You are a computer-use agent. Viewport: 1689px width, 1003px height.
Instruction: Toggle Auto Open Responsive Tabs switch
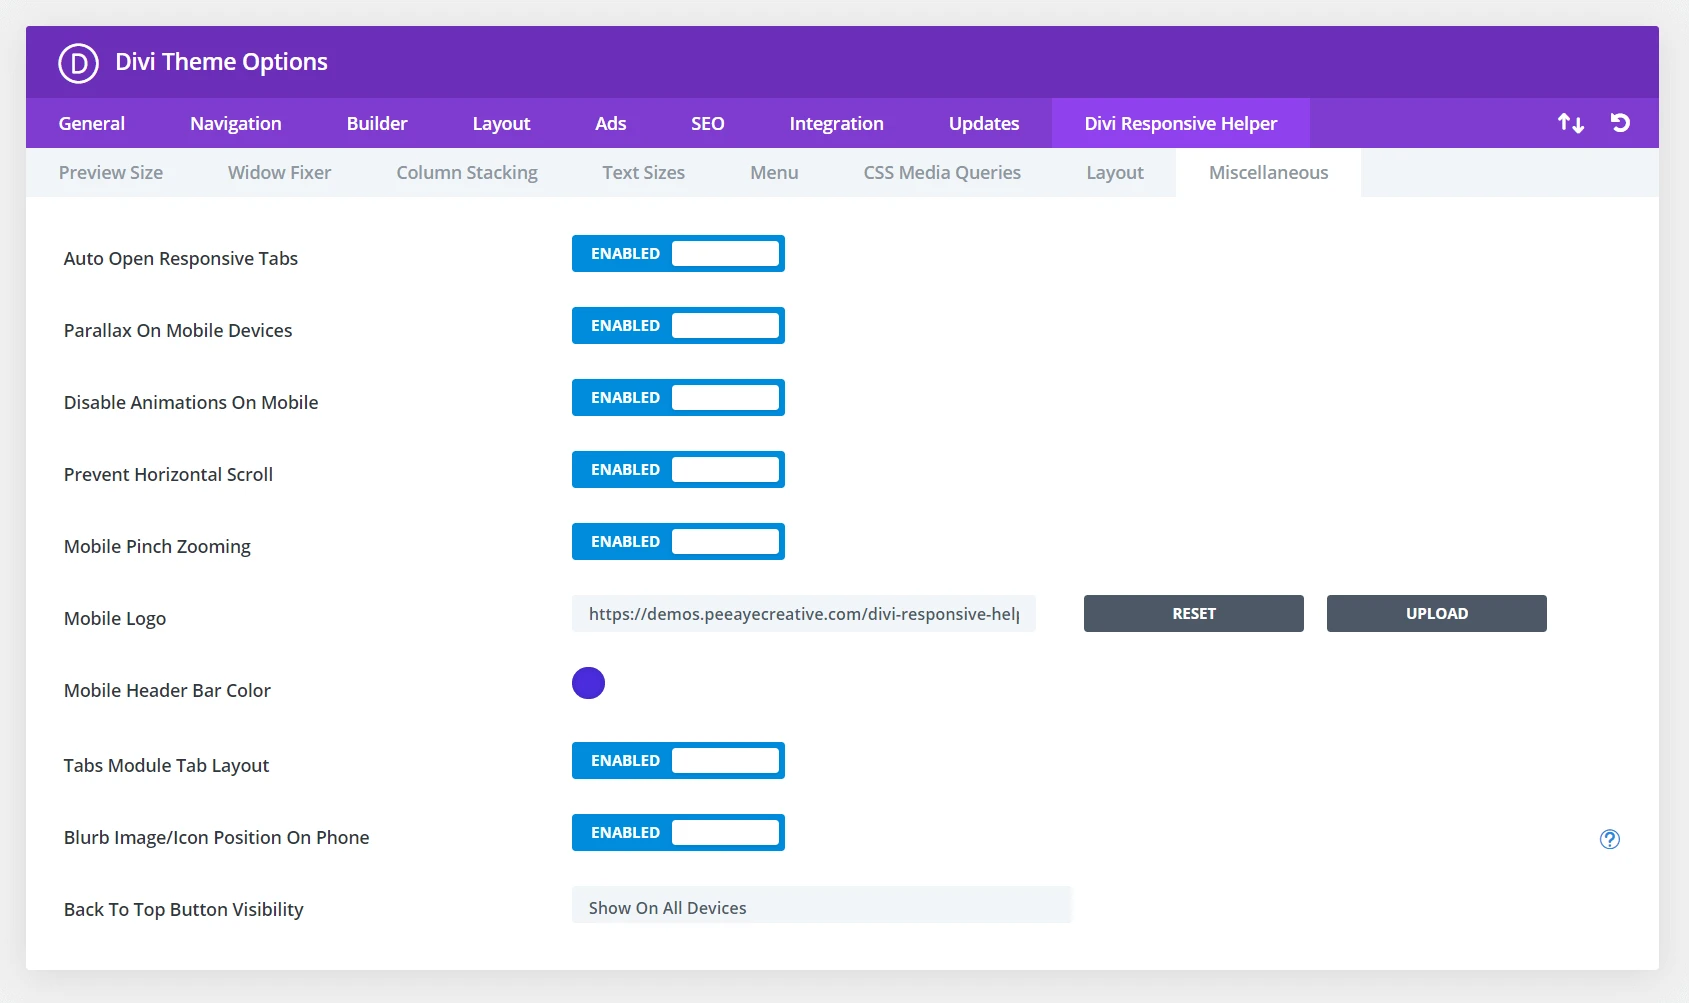click(678, 254)
